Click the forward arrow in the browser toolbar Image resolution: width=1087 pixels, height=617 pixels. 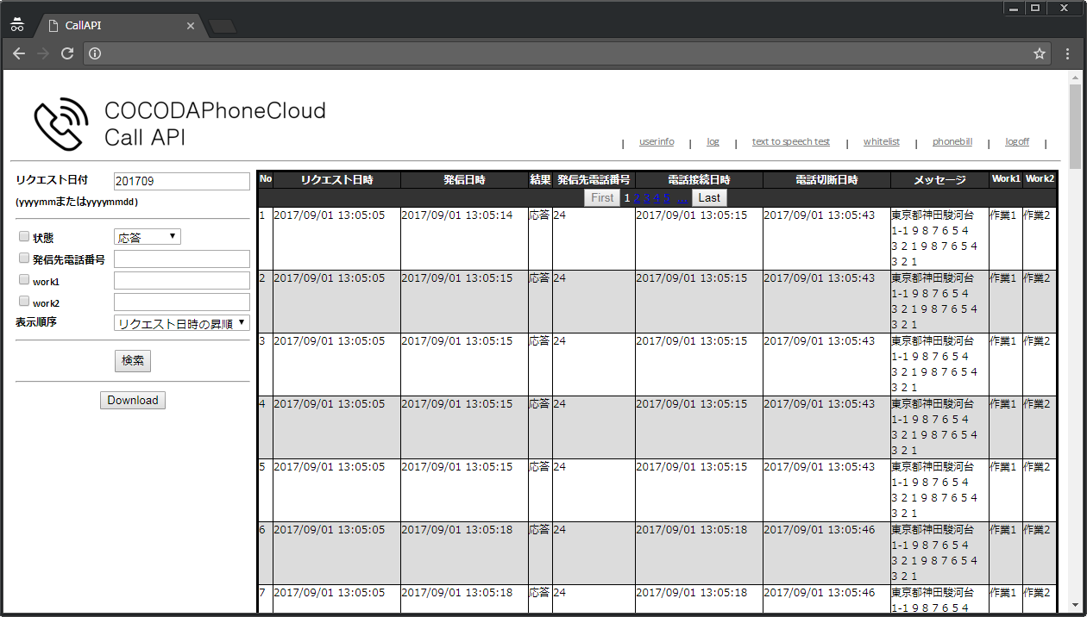pyautogui.click(x=43, y=53)
